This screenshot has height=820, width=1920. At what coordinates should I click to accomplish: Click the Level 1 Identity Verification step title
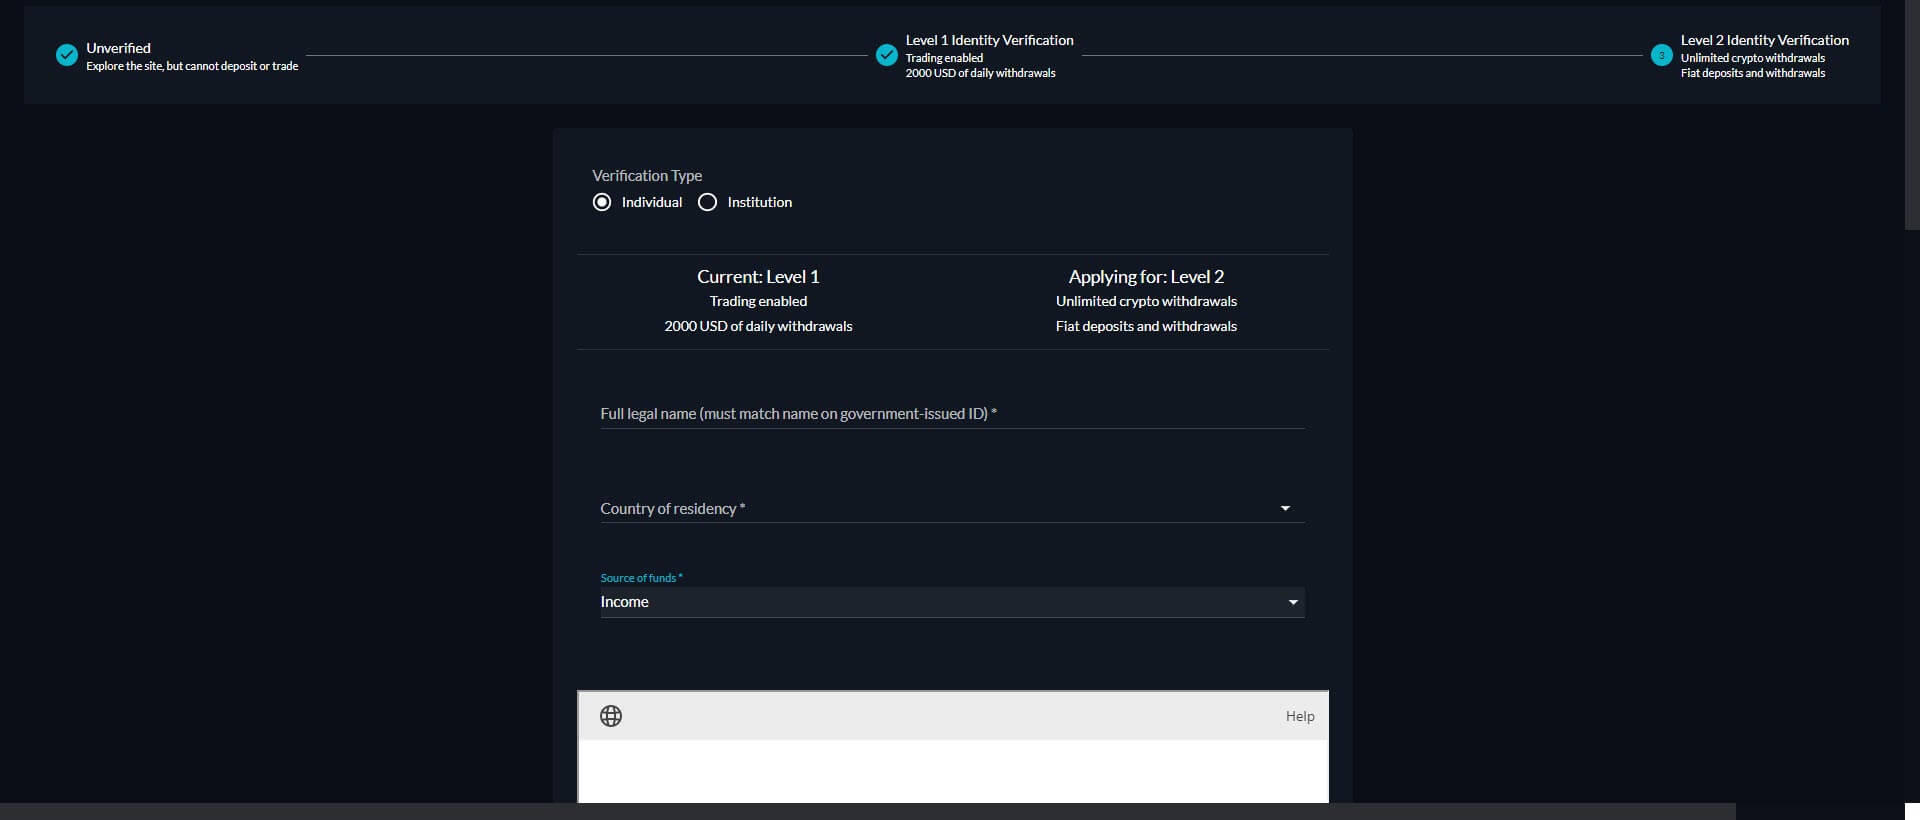[x=990, y=40]
